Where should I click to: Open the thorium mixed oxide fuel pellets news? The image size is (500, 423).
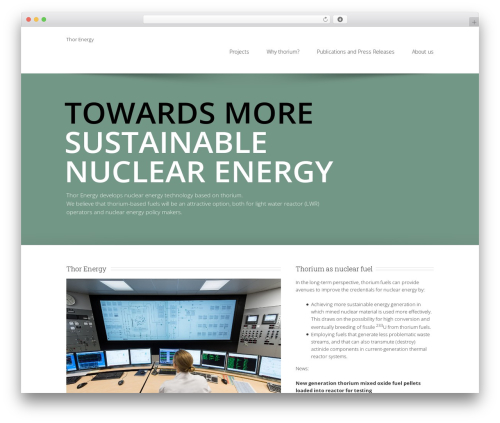[x=358, y=387]
